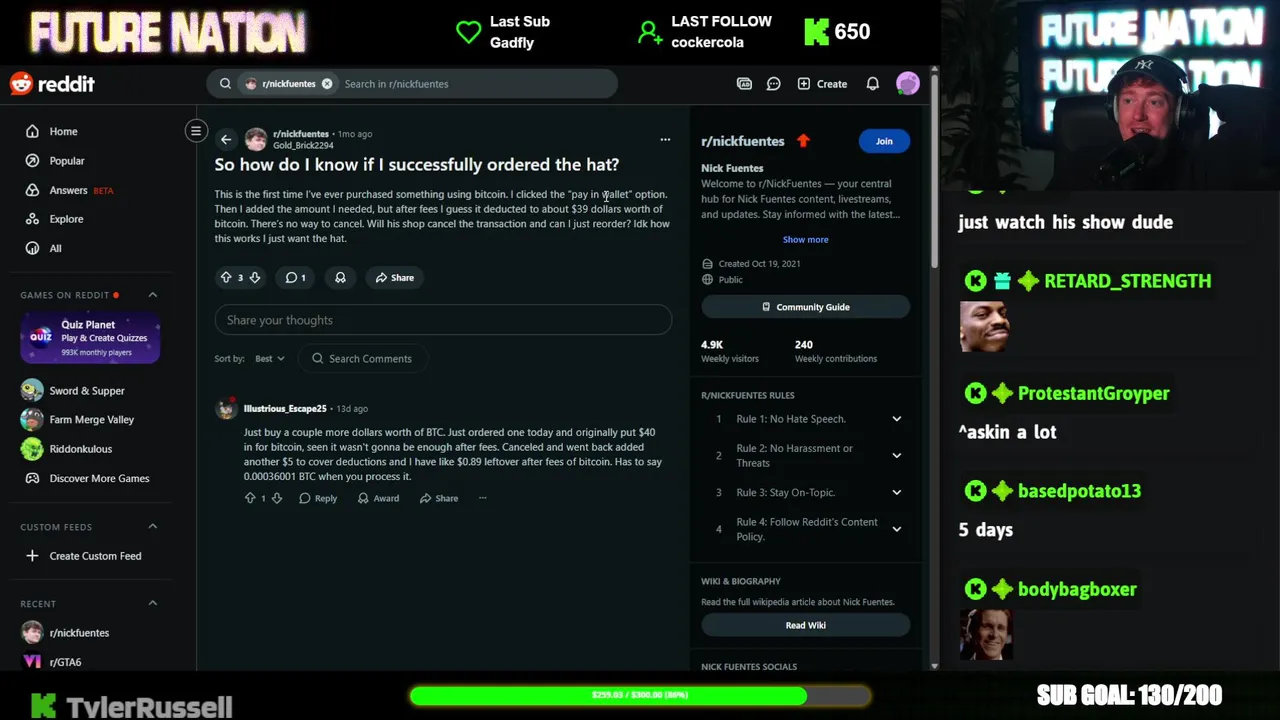This screenshot has width=1280, height=720.
Task: Collapse the Games on Reddit section
Action: pyautogui.click(x=153, y=295)
